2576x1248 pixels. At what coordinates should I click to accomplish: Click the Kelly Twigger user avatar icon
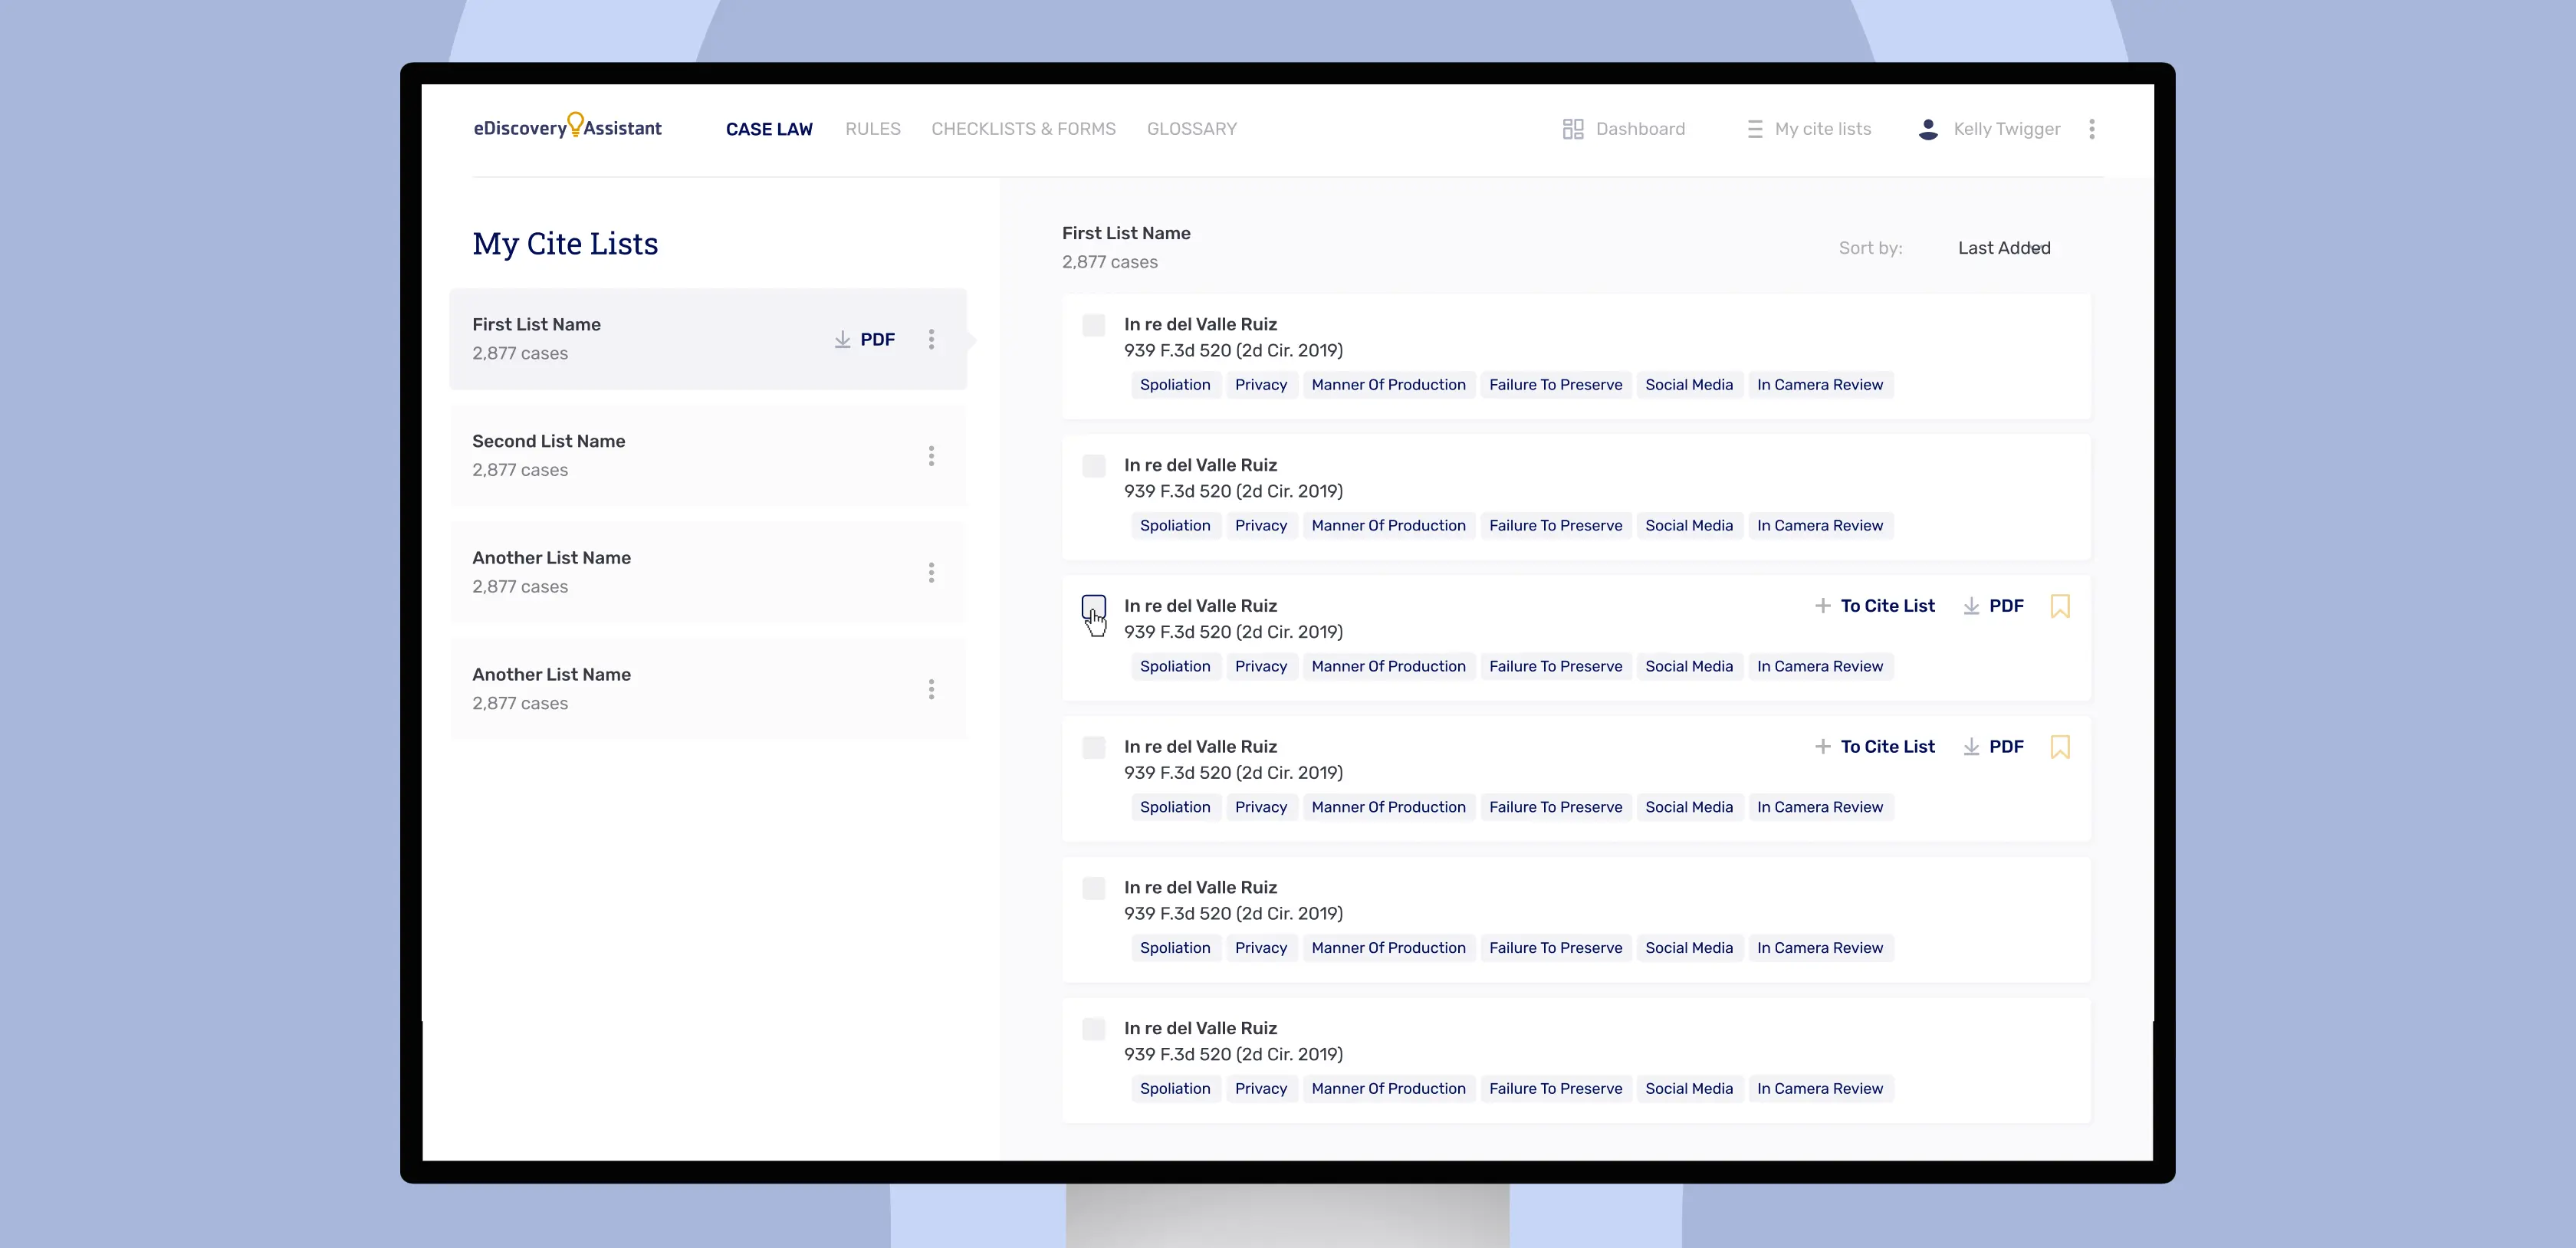1928,129
